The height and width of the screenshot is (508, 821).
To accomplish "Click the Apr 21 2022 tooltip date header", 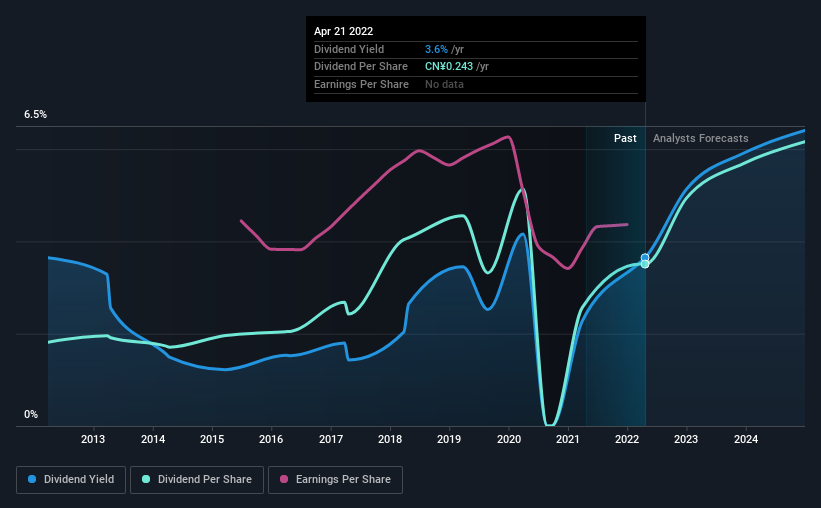I will (343, 31).
